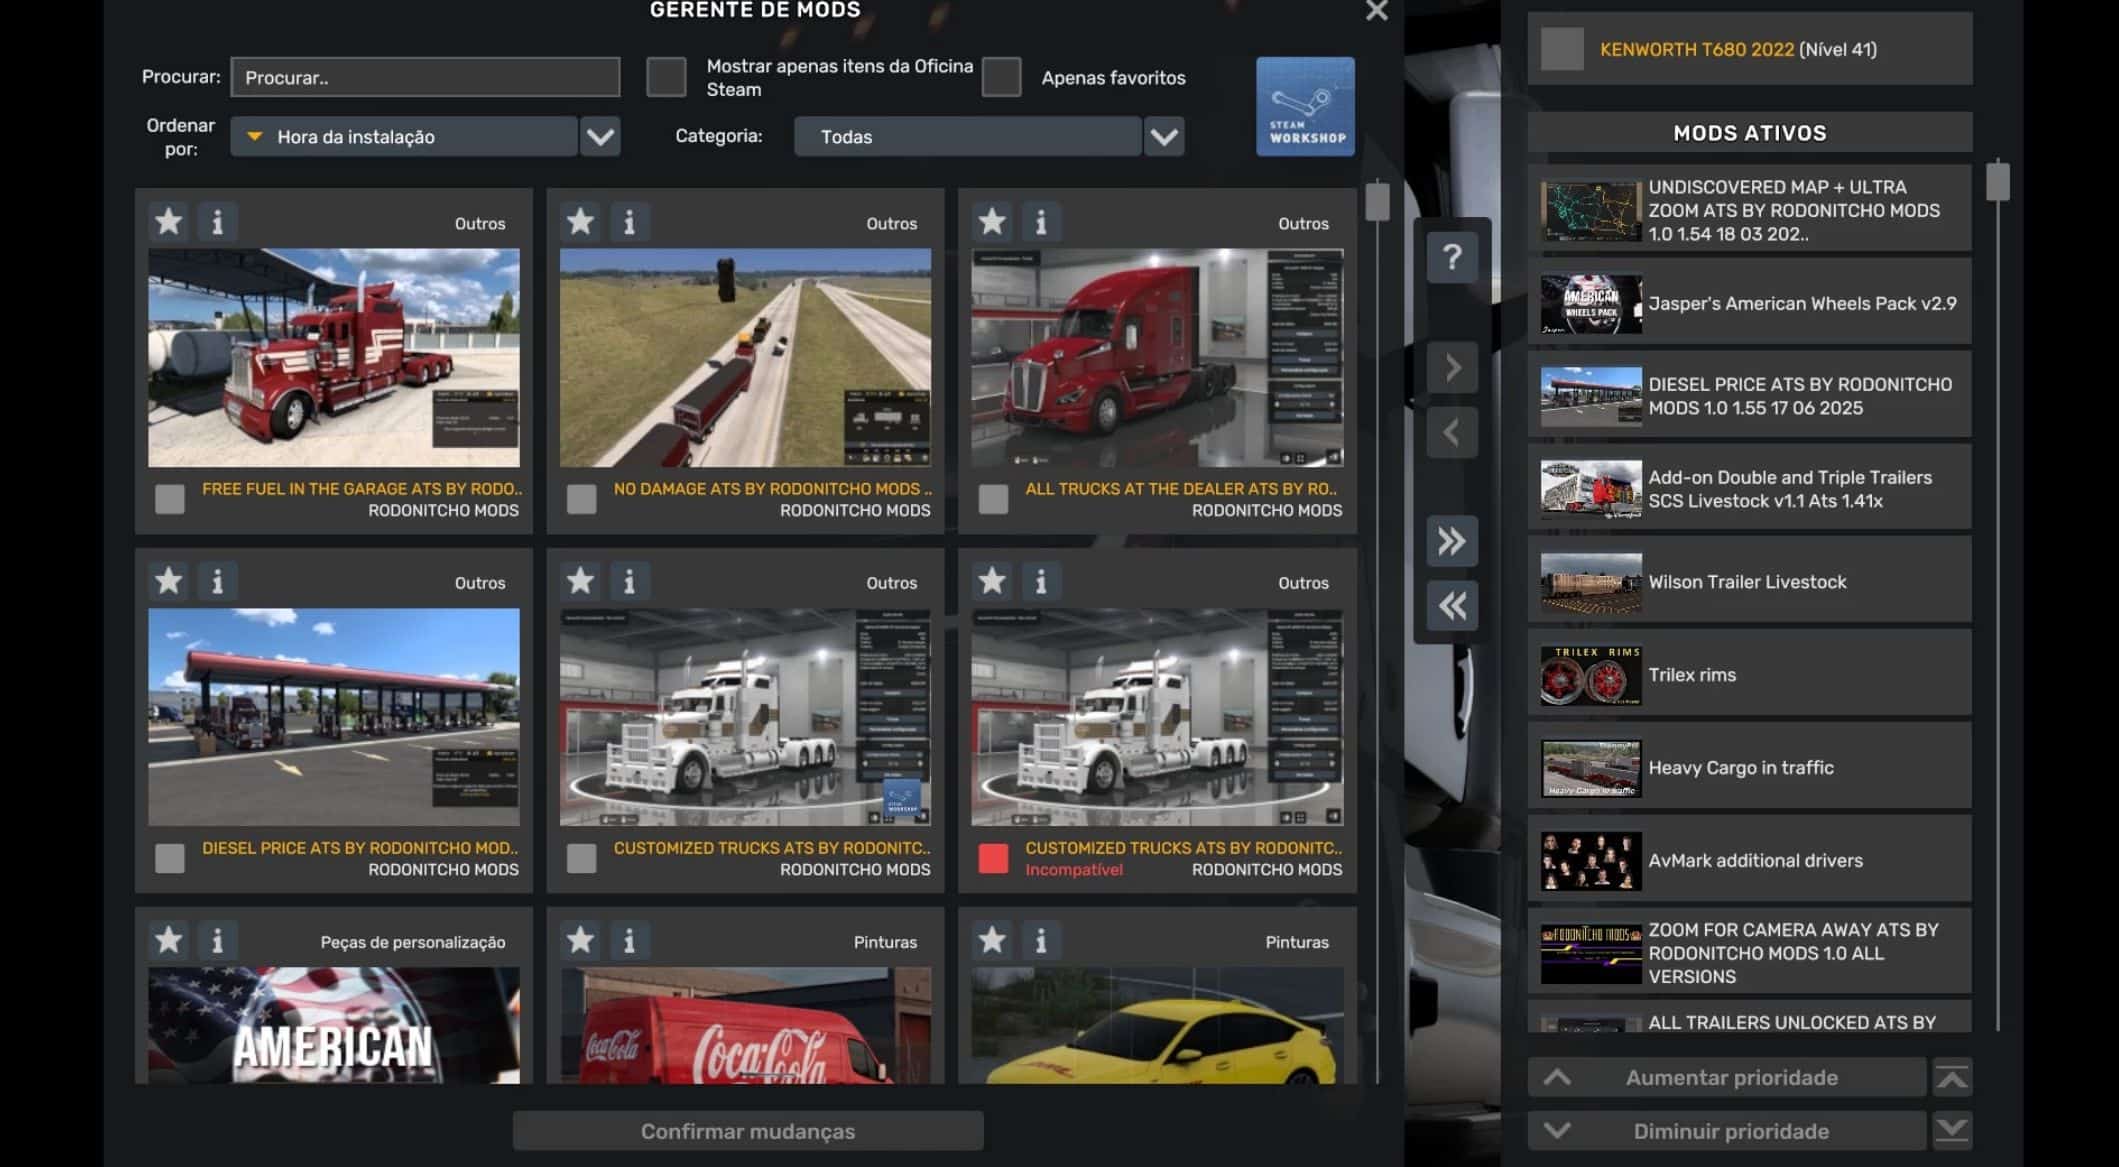The image size is (2119, 1167).
Task: Select Wilson Trailer Livestock active mod
Action: (1749, 581)
